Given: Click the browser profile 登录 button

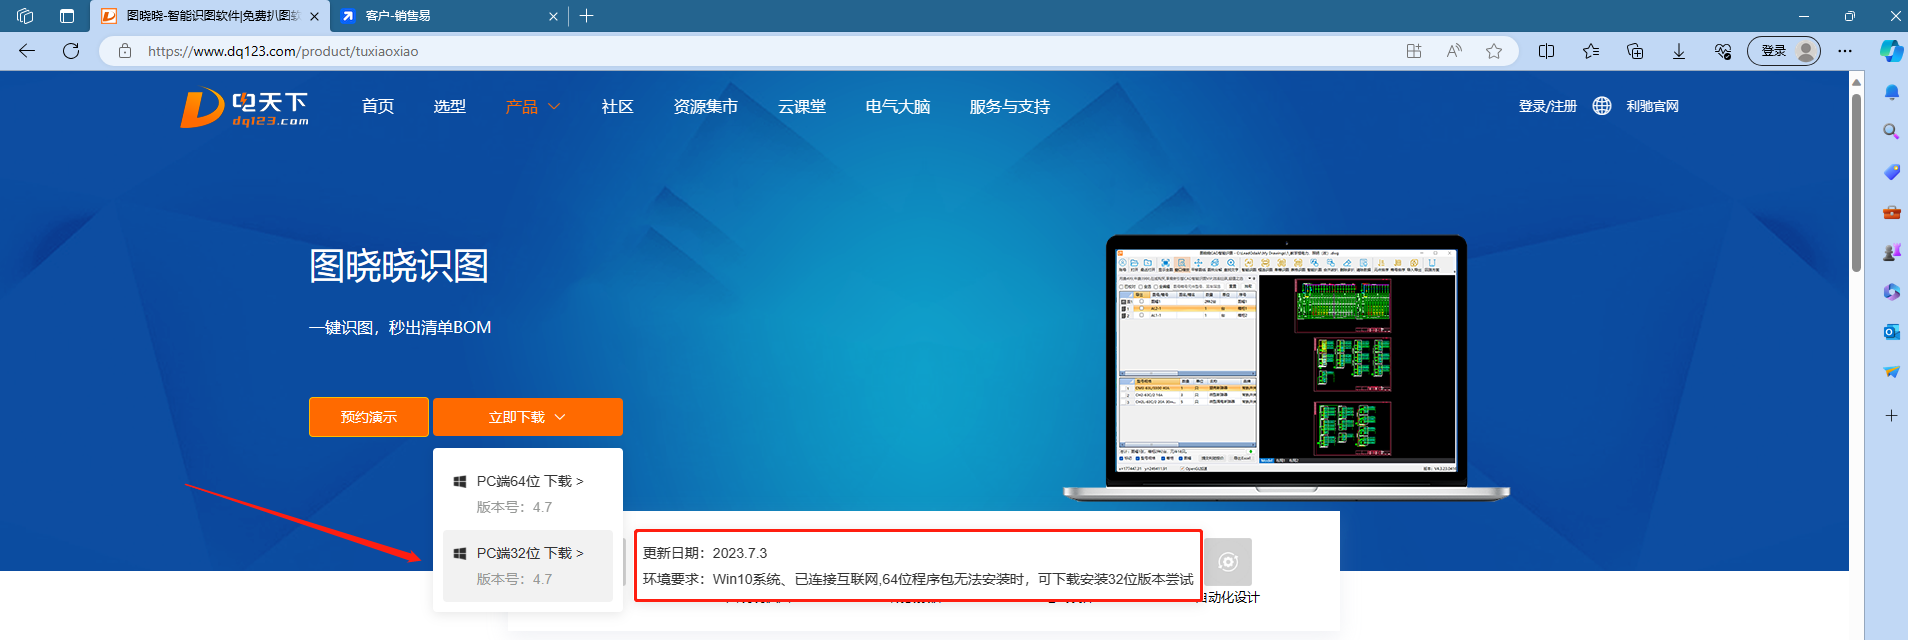Looking at the screenshot, I should click(x=1784, y=51).
